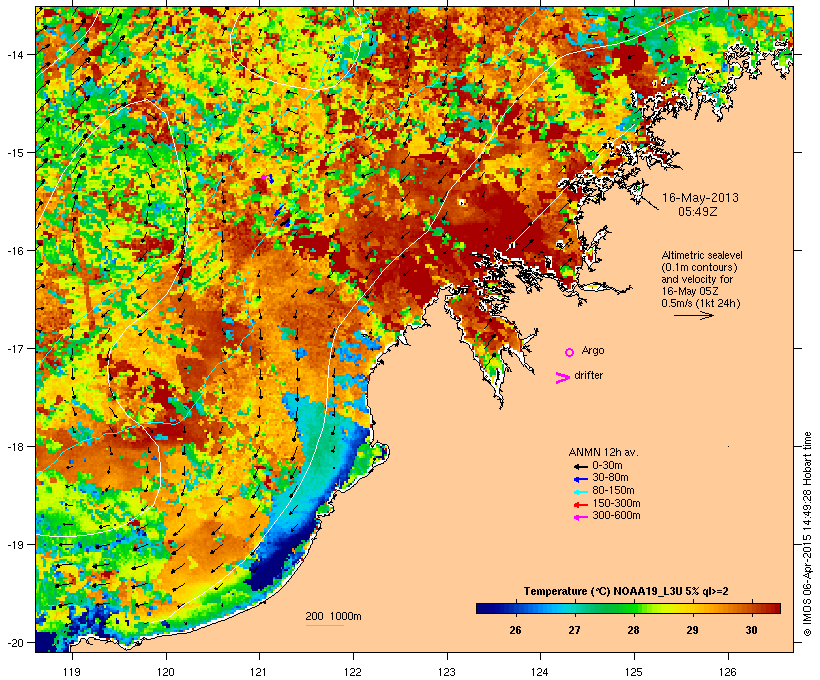
Task: Click the latitude label -18
Action: click(15, 447)
